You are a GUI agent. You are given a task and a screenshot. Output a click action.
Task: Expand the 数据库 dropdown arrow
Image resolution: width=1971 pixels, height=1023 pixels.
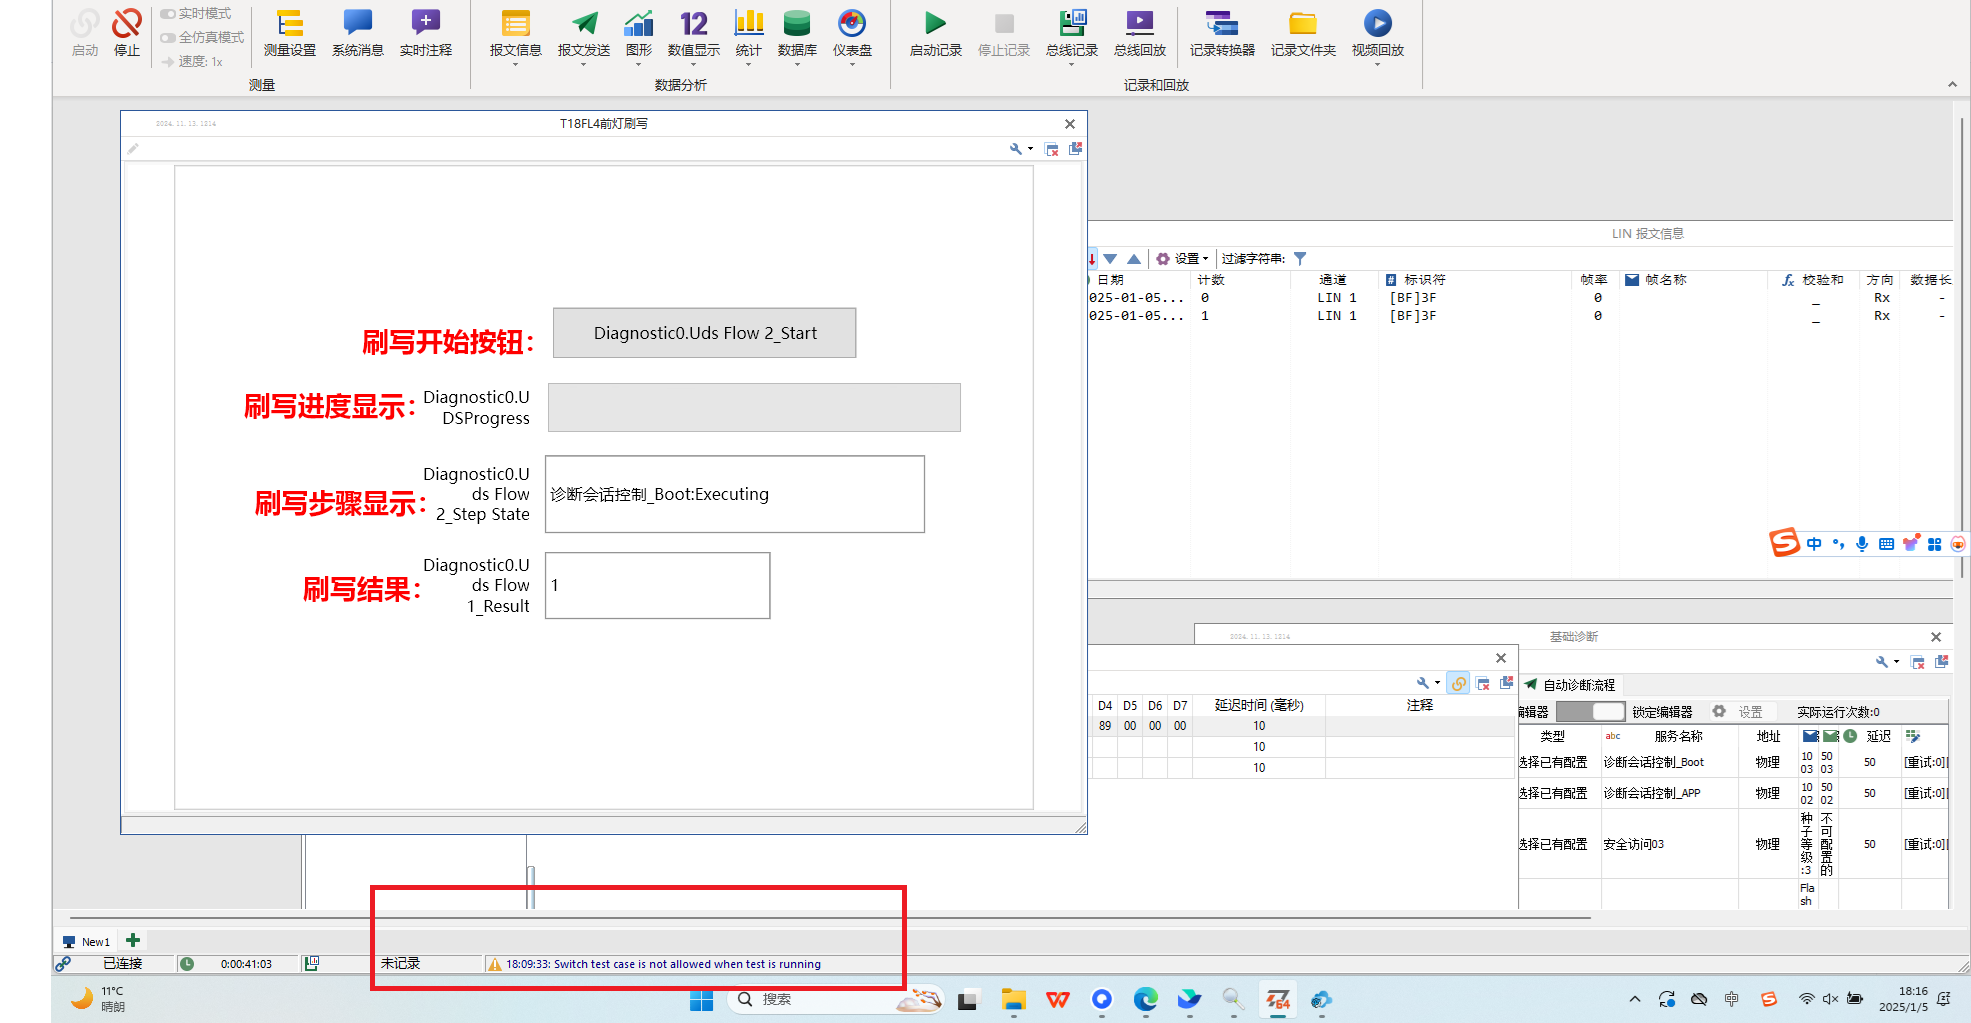[x=797, y=64]
